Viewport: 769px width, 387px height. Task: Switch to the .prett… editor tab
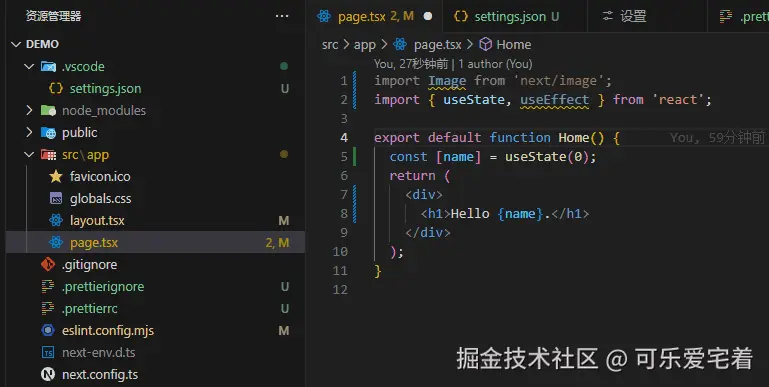(x=739, y=16)
